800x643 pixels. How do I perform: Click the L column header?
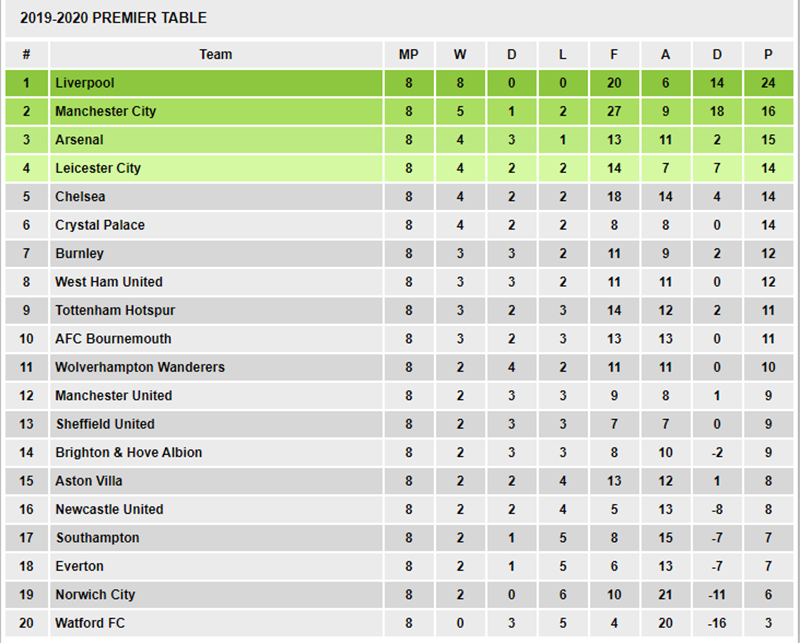(562, 54)
